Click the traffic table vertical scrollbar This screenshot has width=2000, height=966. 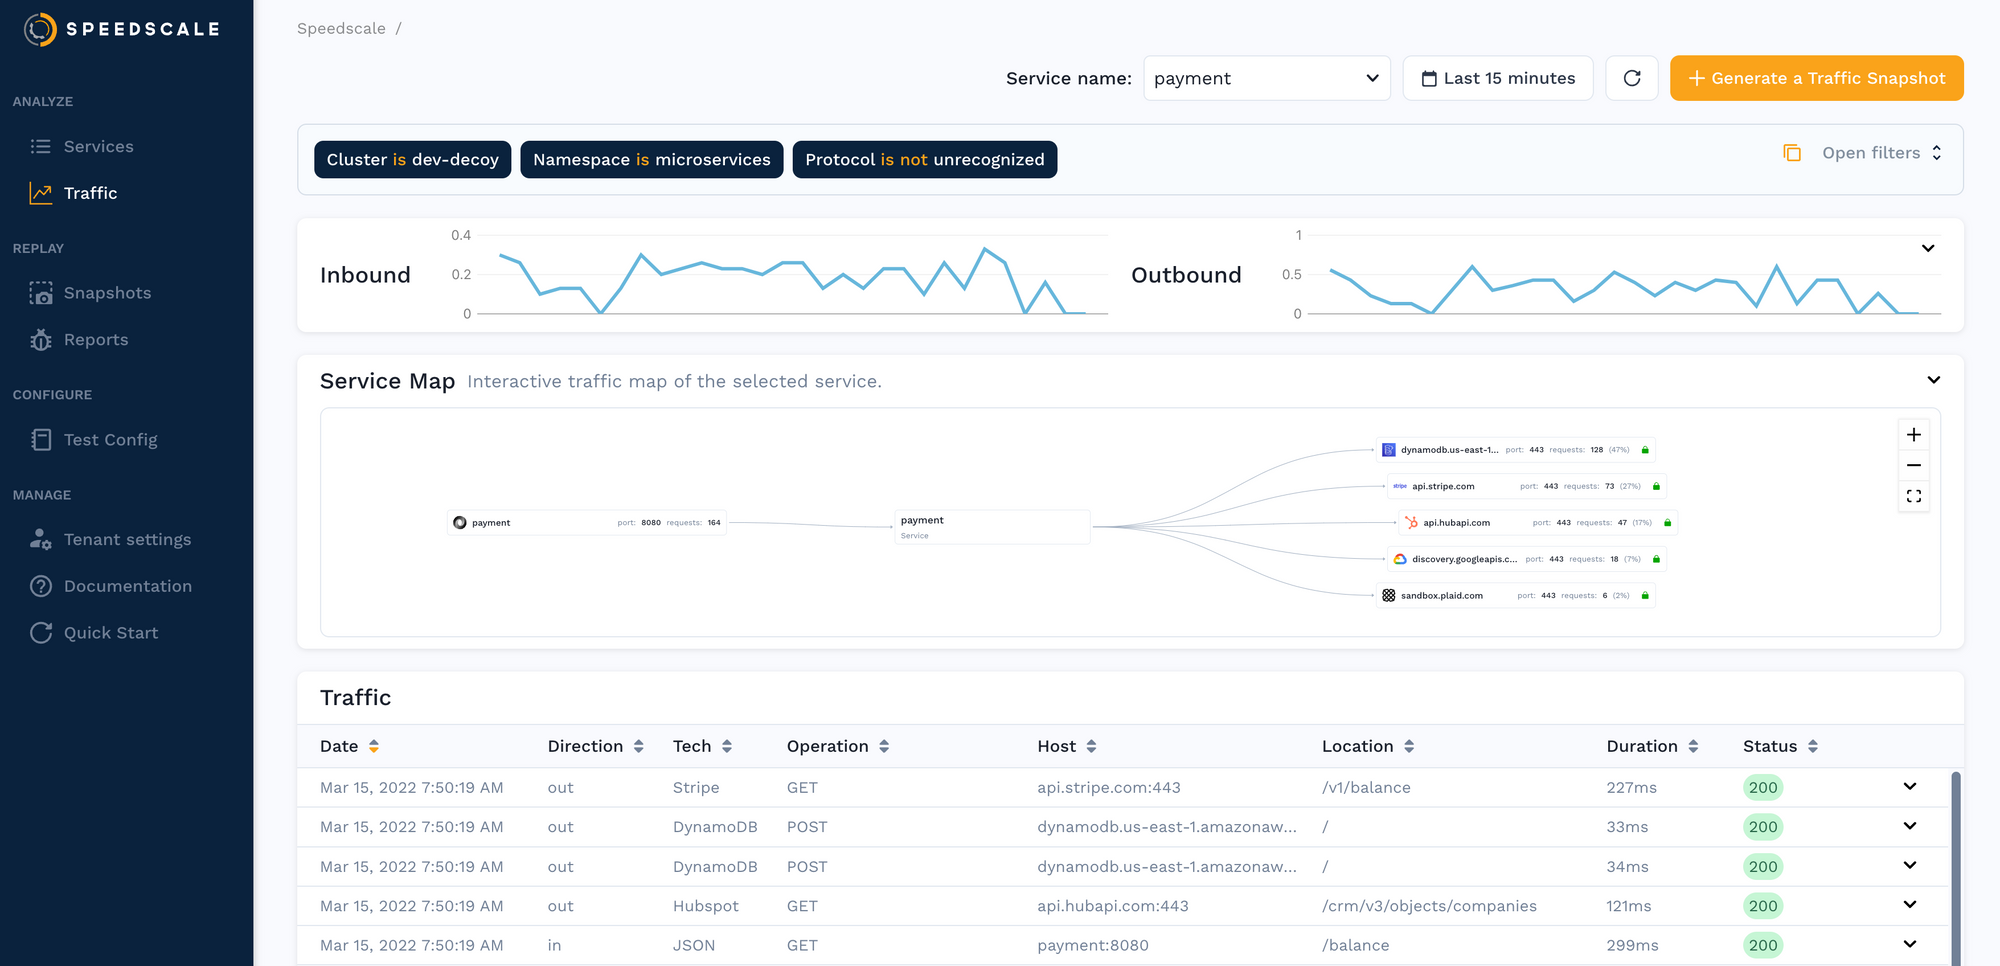coord(1955,860)
